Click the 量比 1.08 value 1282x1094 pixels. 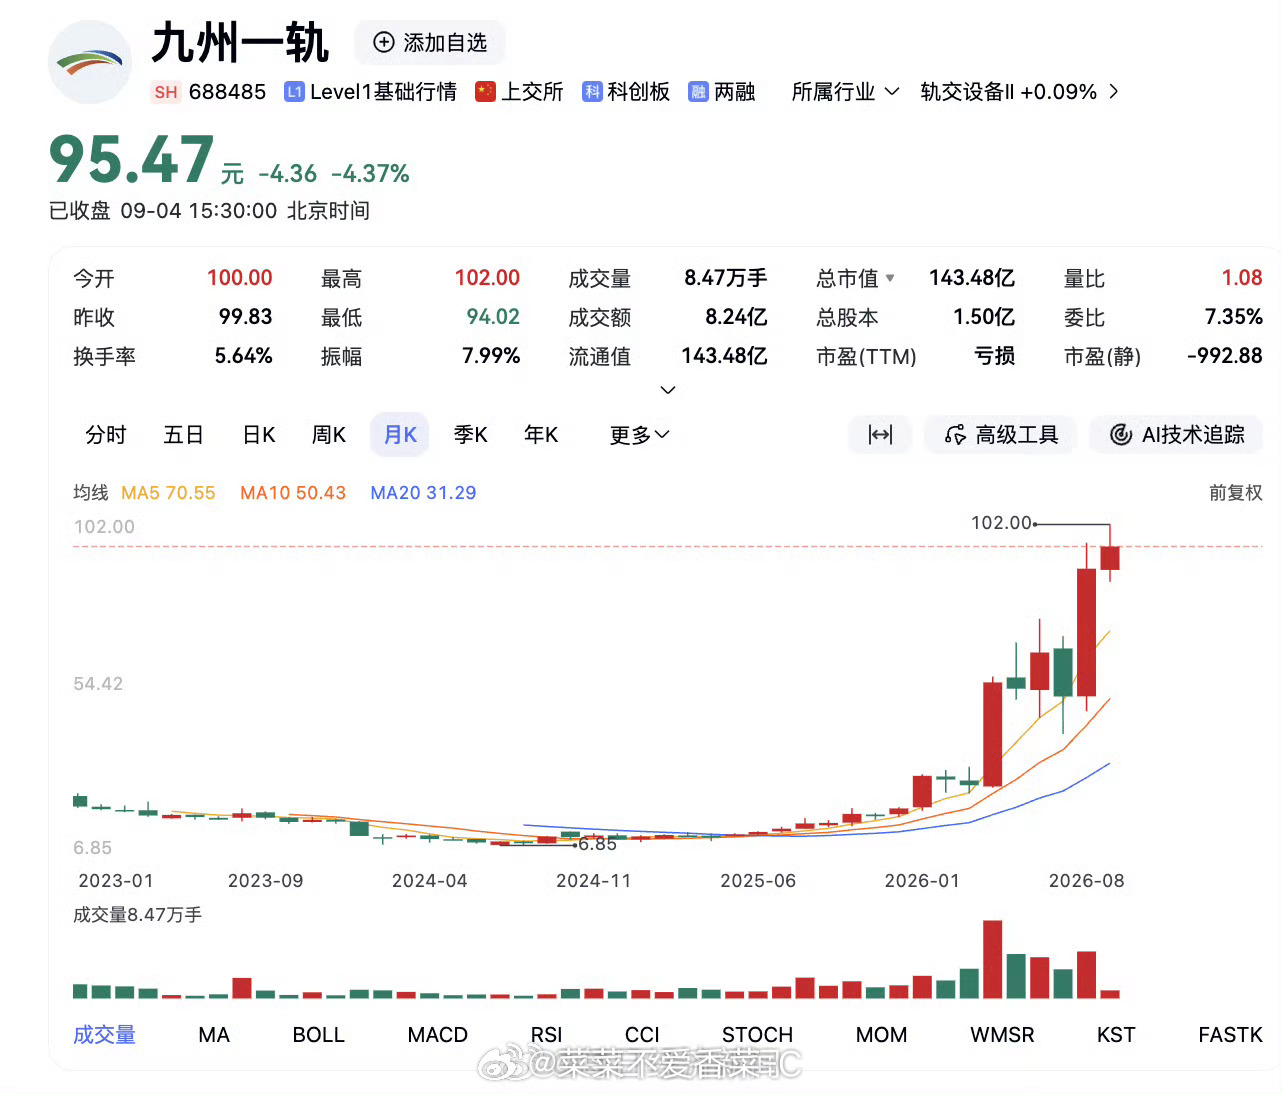[x=1242, y=278]
